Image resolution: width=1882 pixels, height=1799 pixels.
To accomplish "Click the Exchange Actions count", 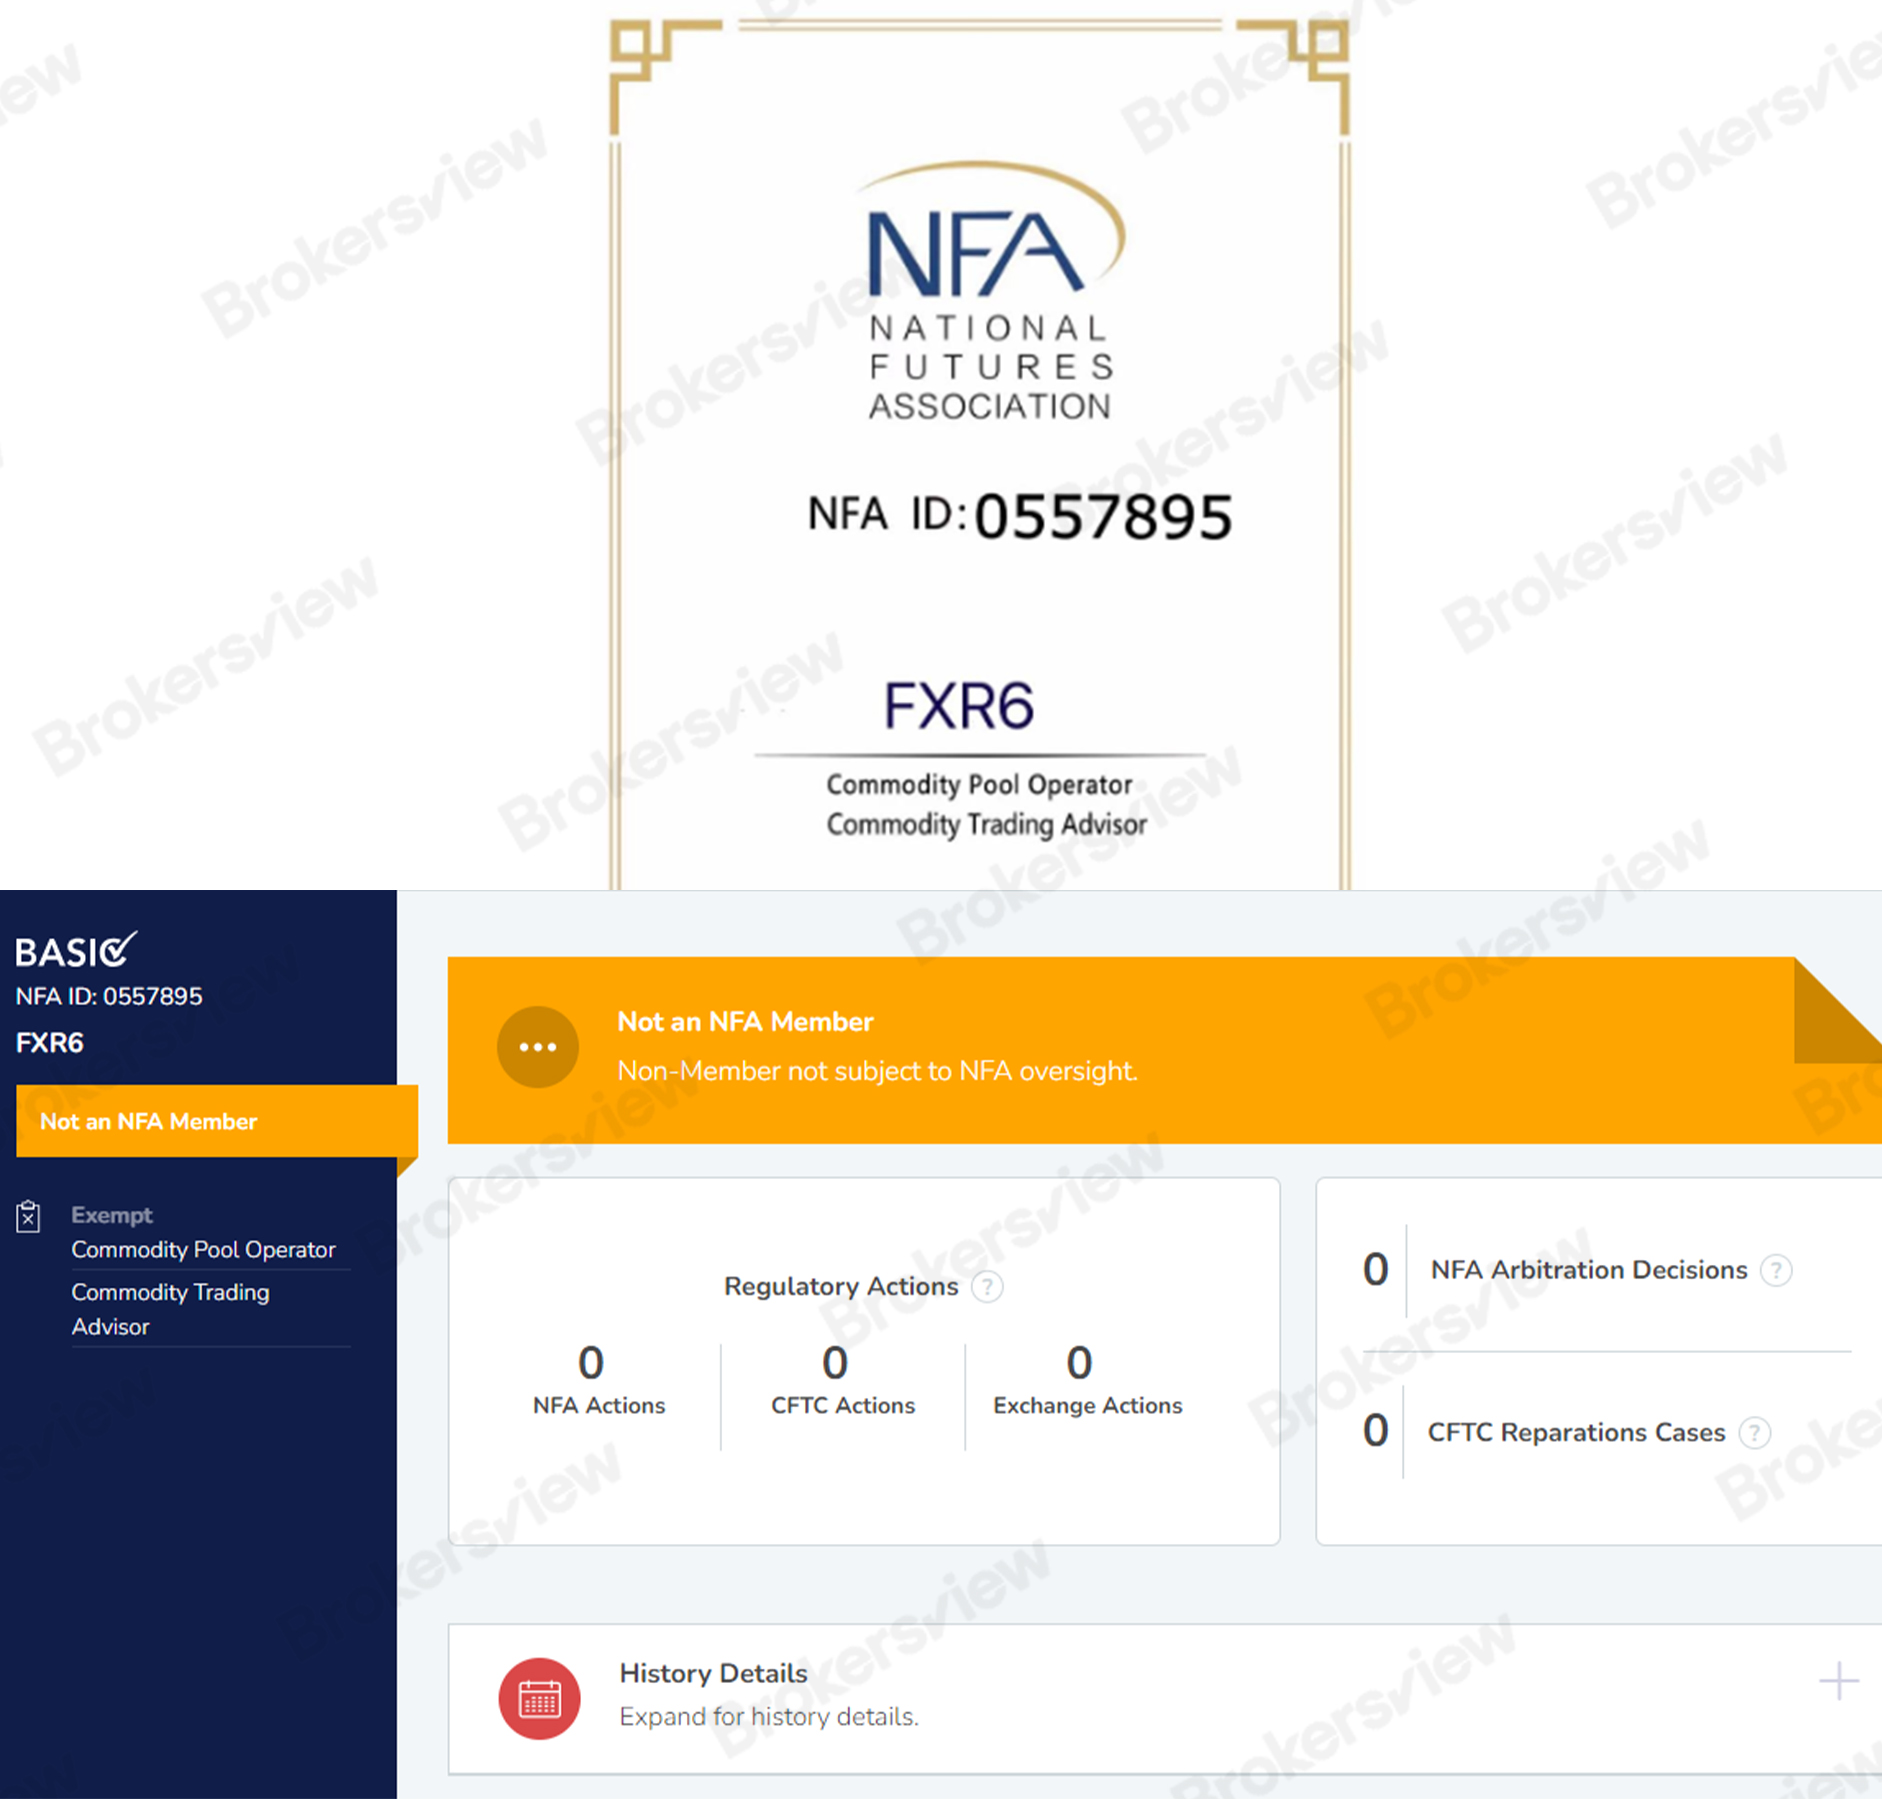I will pyautogui.click(x=1079, y=1362).
